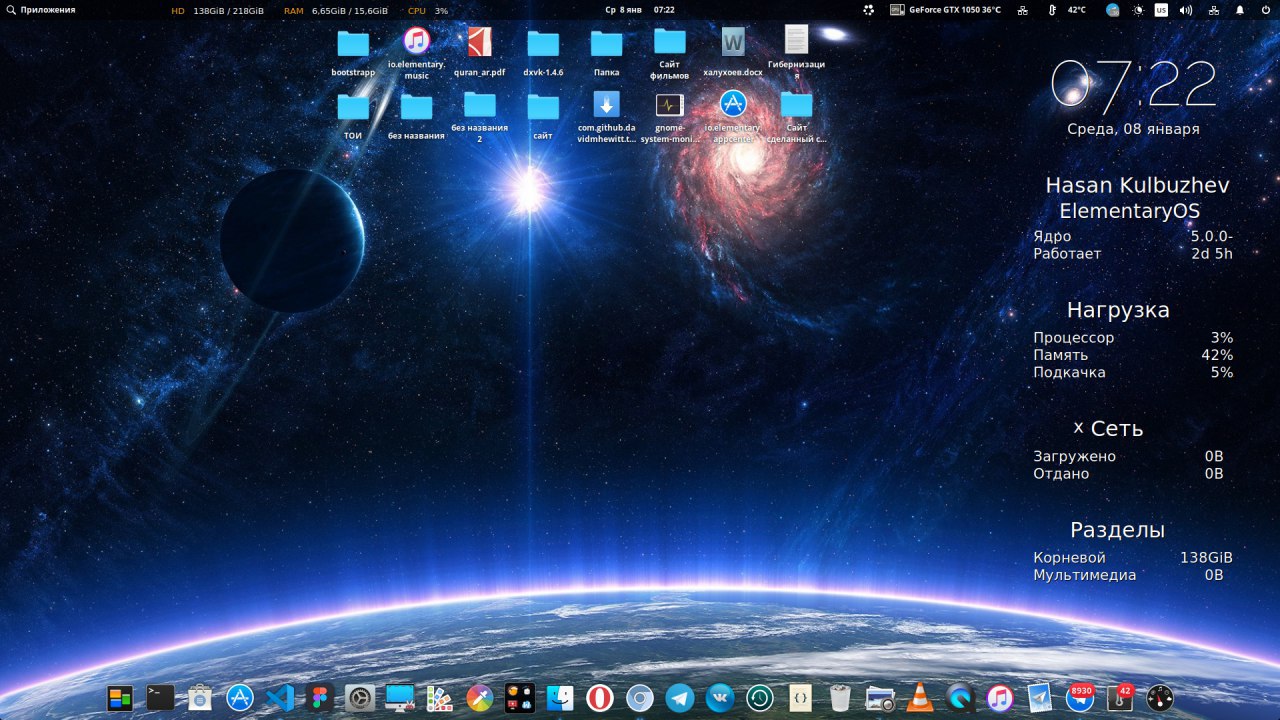Screen dimensions: 1280x720
Task: Open the Music app in dock
Action: pyautogui.click(x=1000, y=697)
